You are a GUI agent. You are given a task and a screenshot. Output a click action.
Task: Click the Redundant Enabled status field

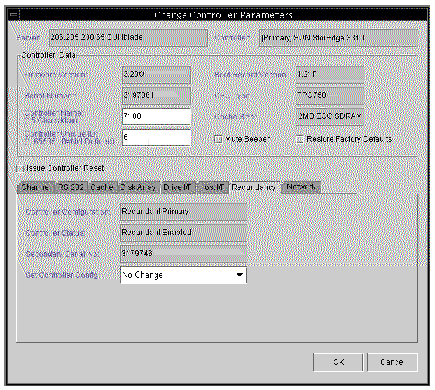pyautogui.click(x=184, y=233)
